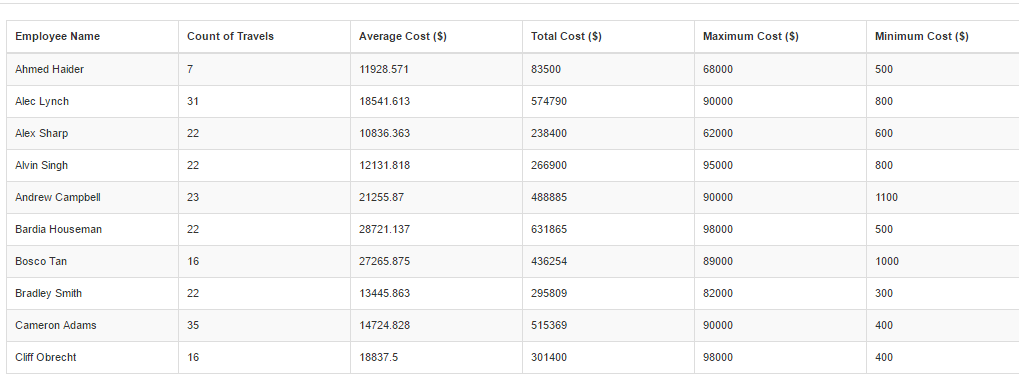Select the Cliff Obrecht name cell
This screenshot has width=1025, height=380.
click(x=93, y=358)
